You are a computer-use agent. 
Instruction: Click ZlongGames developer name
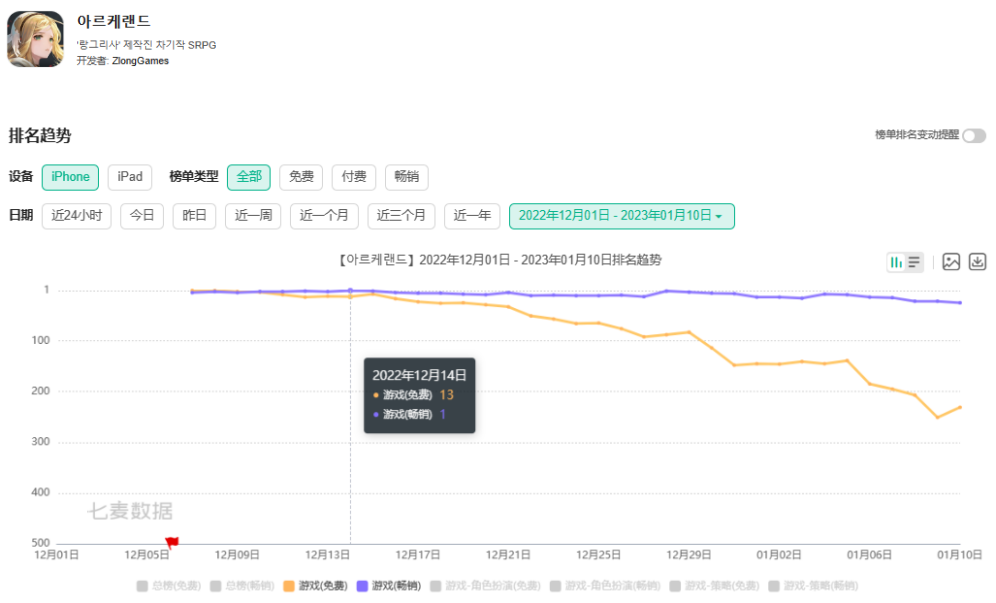(x=140, y=61)
